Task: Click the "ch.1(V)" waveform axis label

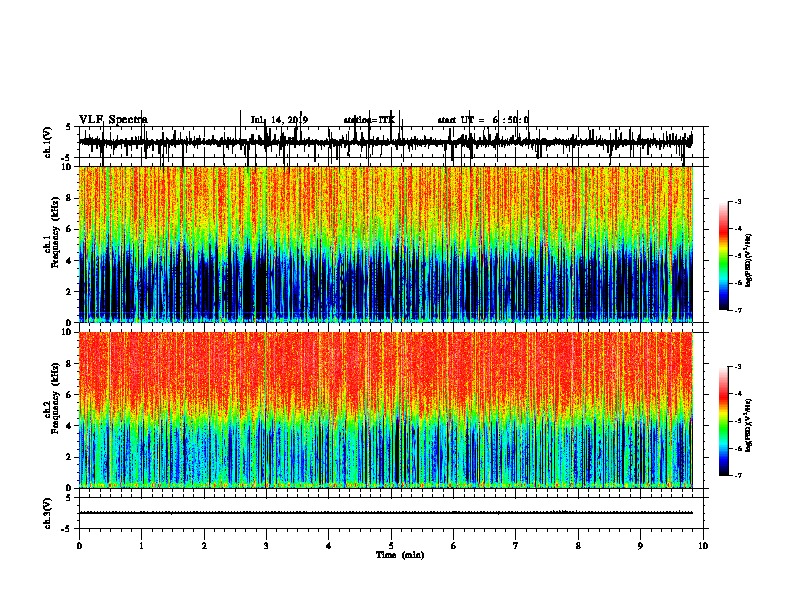Action: click(47, 142)
